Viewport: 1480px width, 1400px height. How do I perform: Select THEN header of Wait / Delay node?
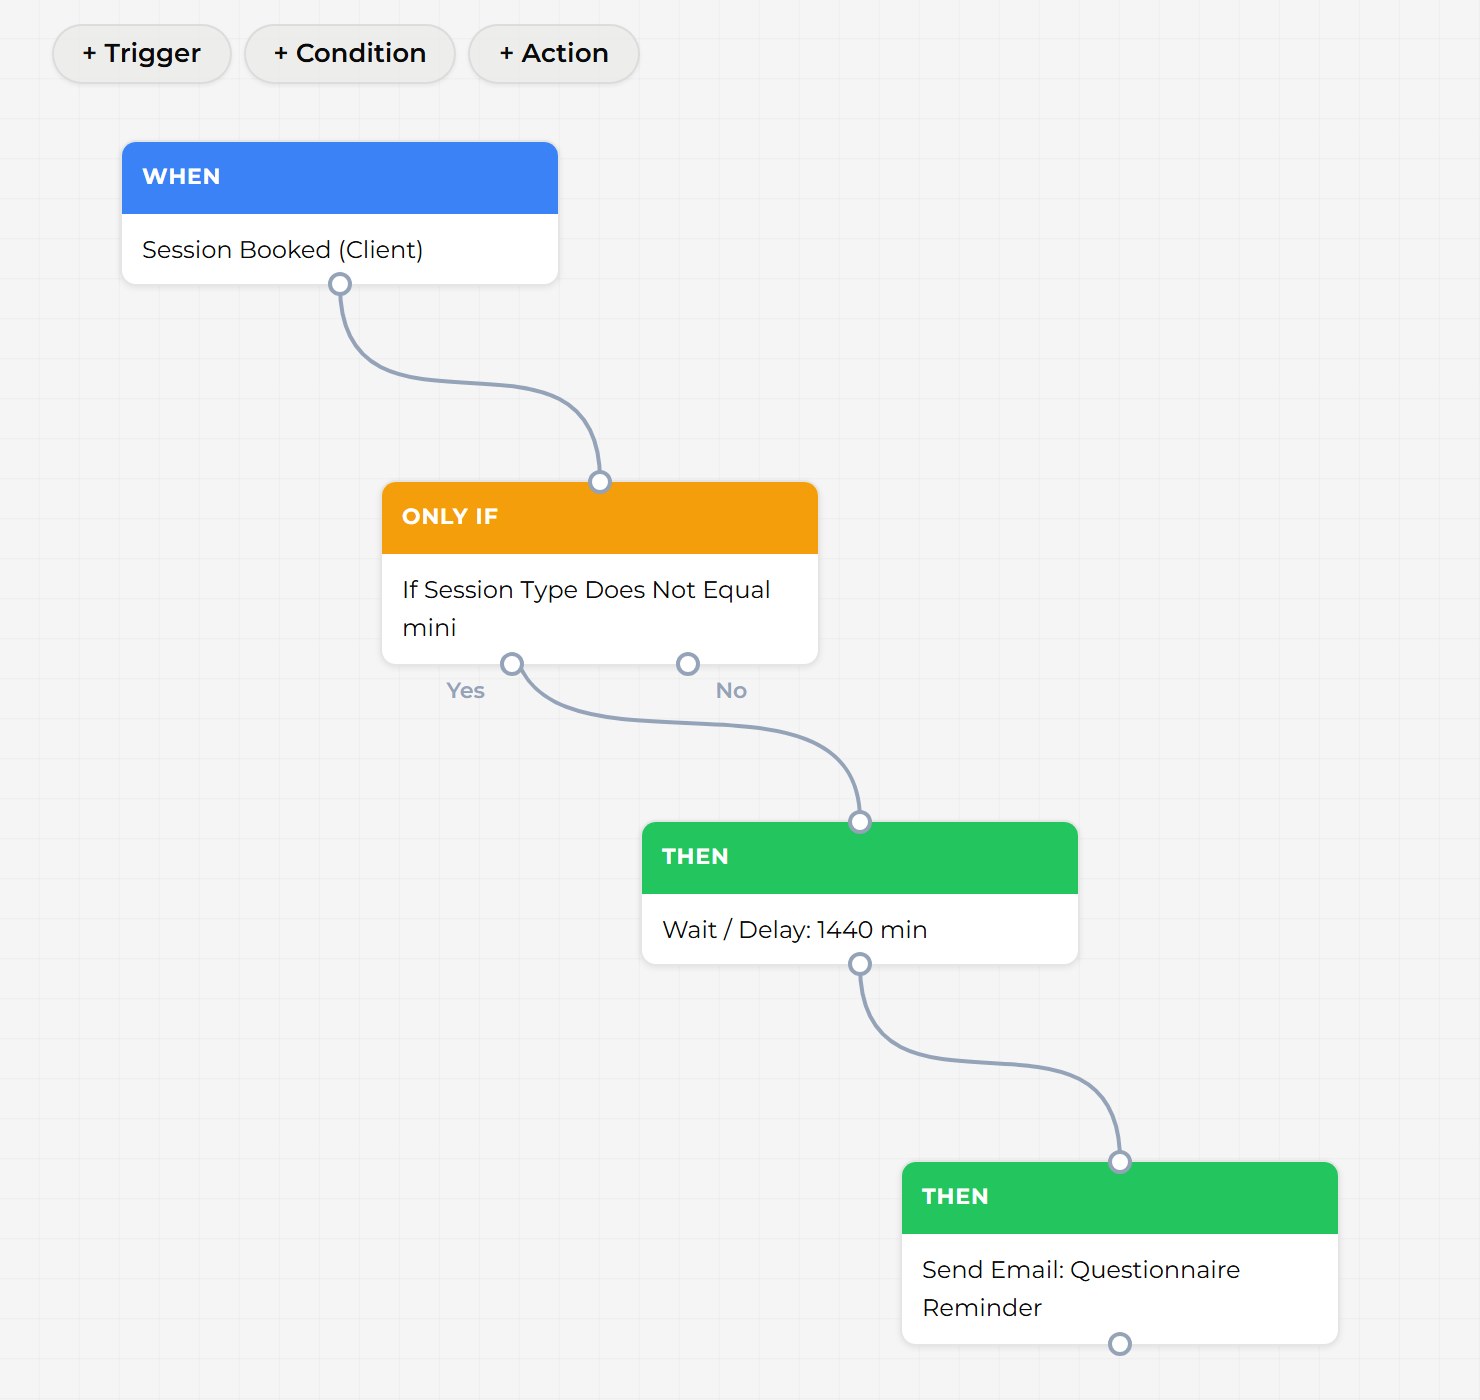point(860,858)
